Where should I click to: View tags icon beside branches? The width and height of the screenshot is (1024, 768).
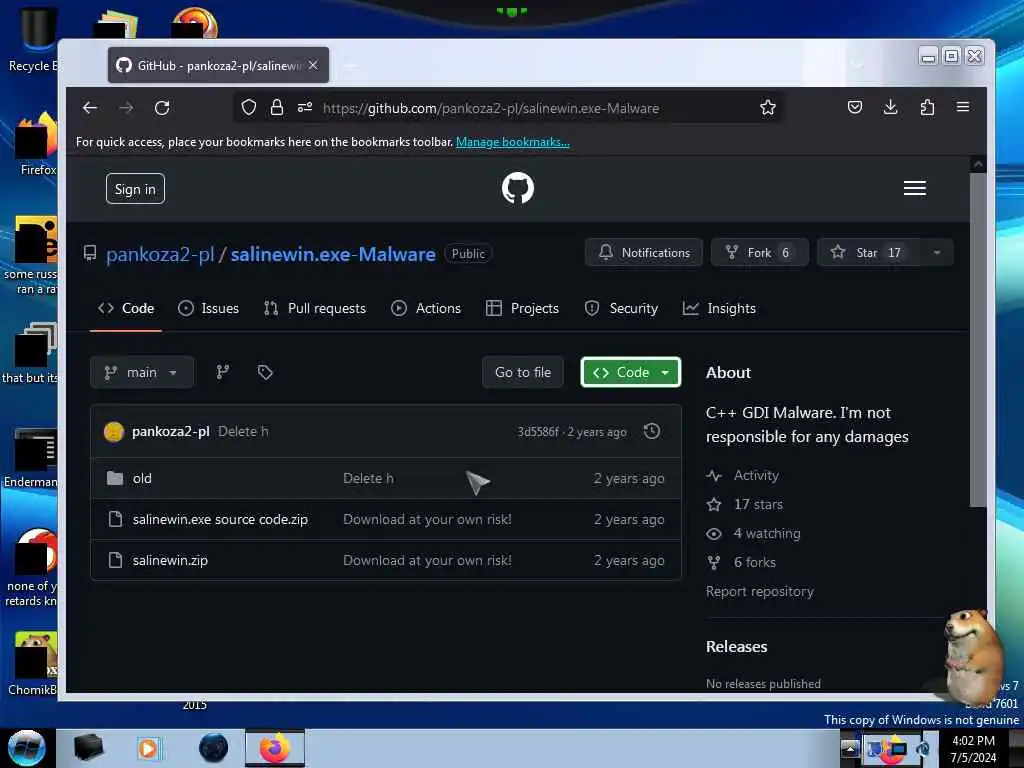265,372
